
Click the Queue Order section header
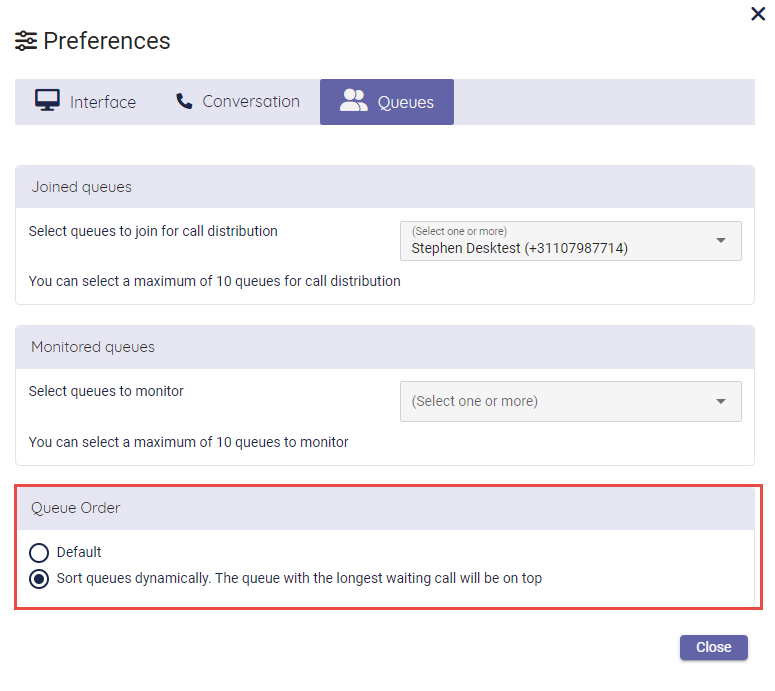coord(76,508)
